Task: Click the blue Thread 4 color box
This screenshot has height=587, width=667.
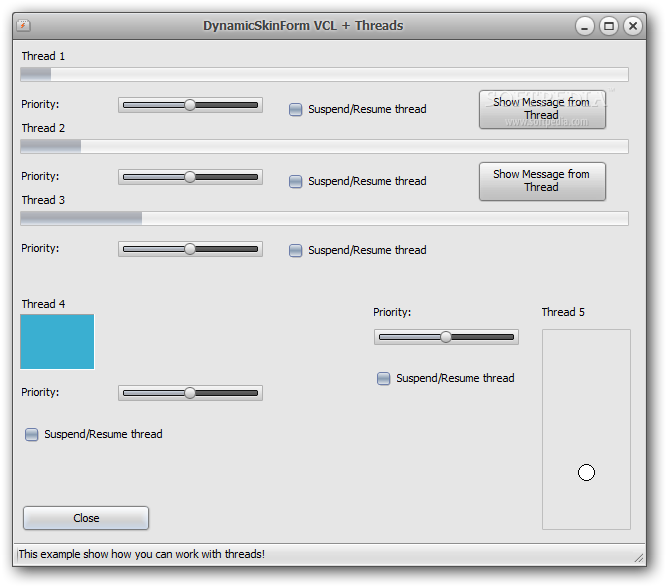Action: point(57,342)
